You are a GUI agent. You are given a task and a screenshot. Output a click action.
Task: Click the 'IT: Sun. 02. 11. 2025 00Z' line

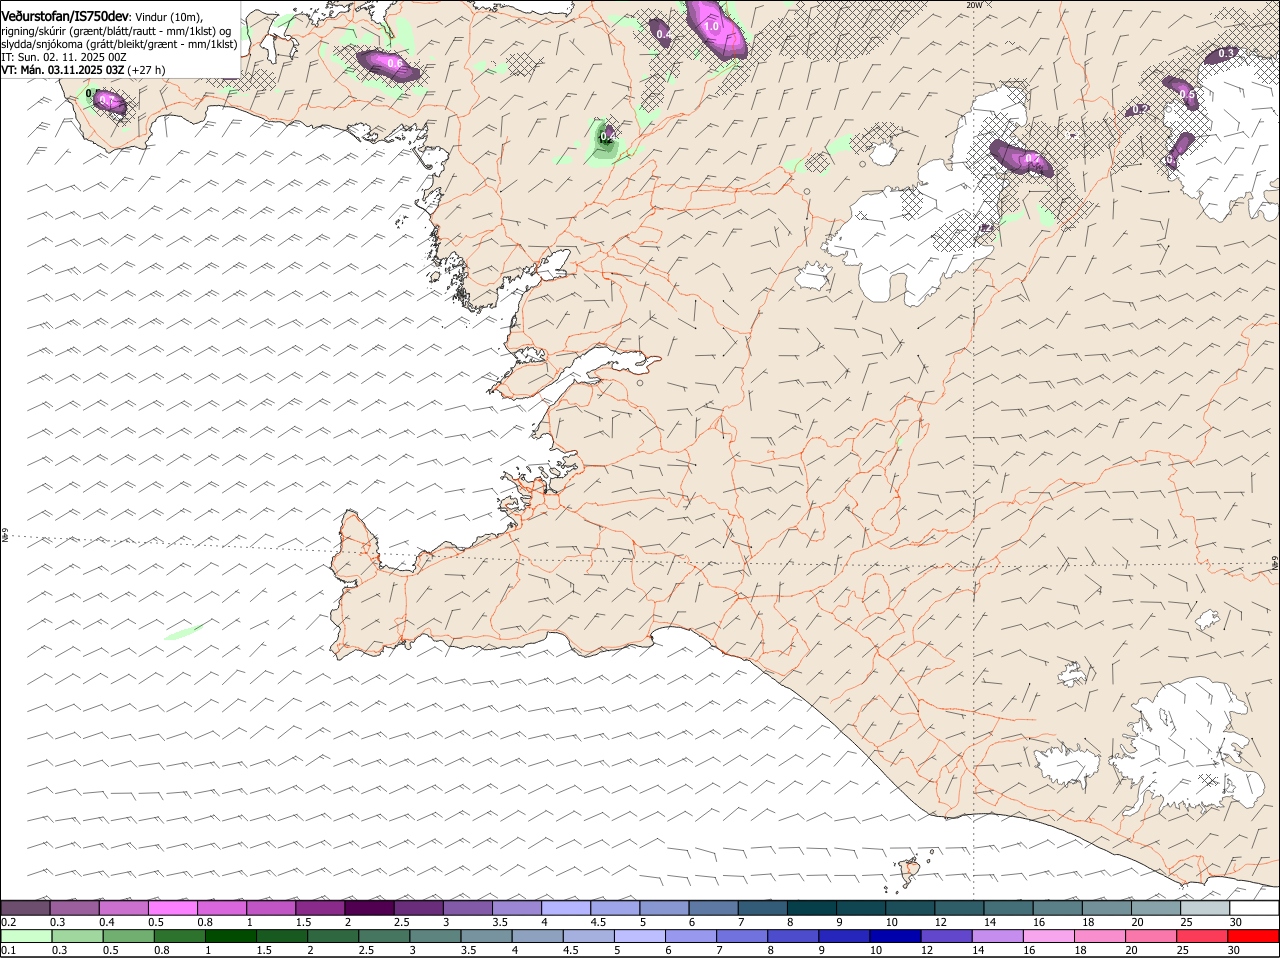point(63,57)
